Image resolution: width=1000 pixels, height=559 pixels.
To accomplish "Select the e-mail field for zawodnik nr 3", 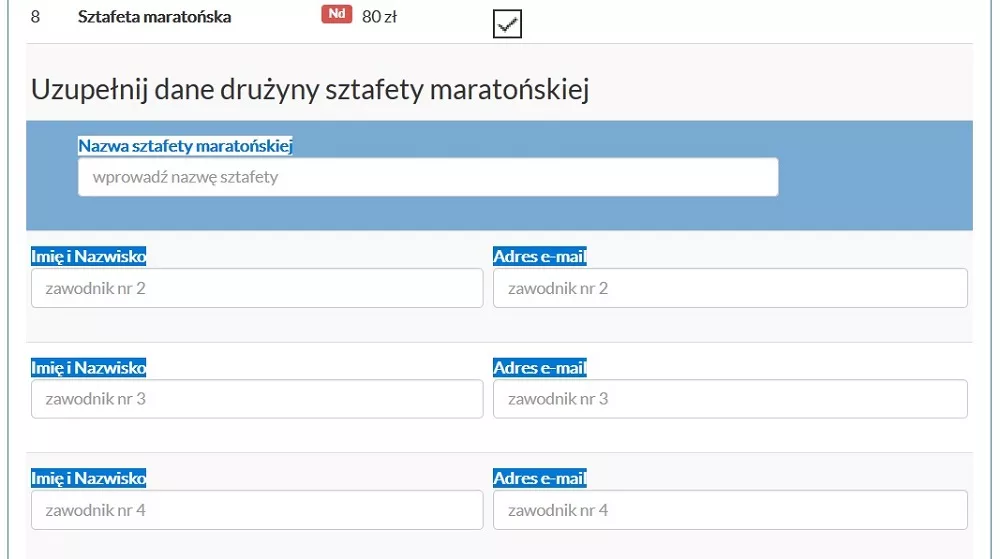I will [x=730, y=399].
